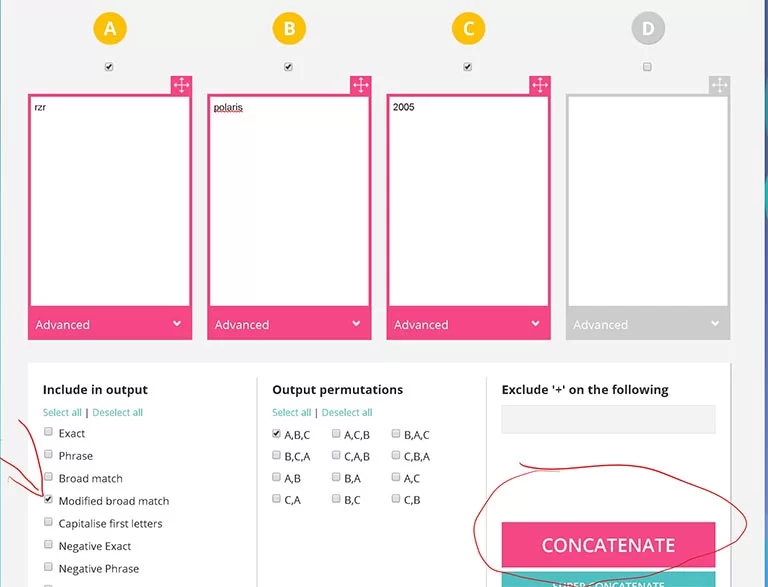The image size is (768, 587).
Task: Uncheck the Modified broad match option
Action: [x=49, y=500]
